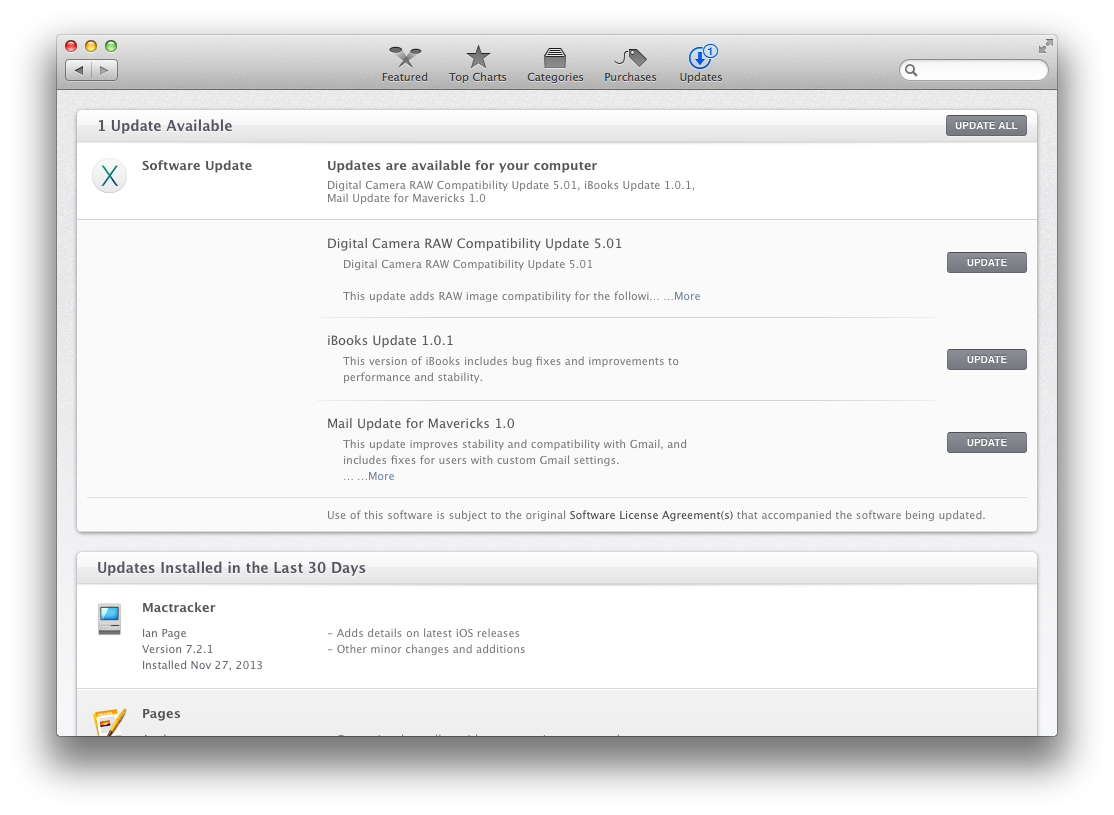This screenshot has height=815, width=1114.
Task: Click the 'Version 7.2.1' text
Action: [x=178, y=649]
